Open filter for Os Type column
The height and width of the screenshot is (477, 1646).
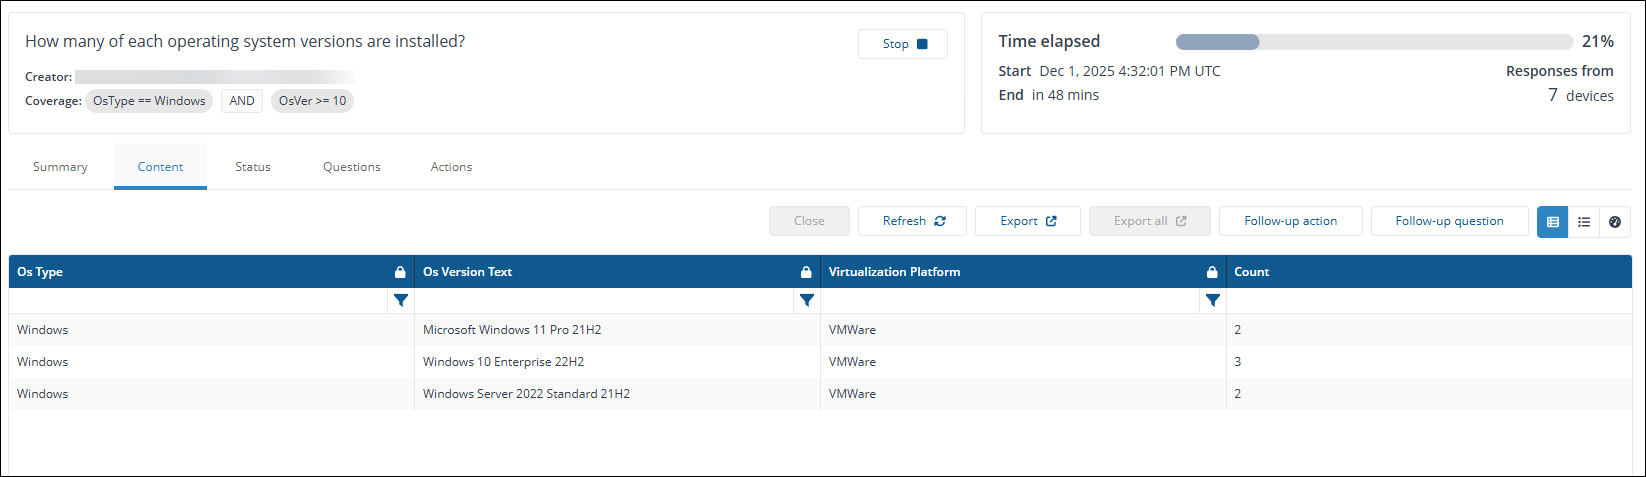(x=401, y=300)
